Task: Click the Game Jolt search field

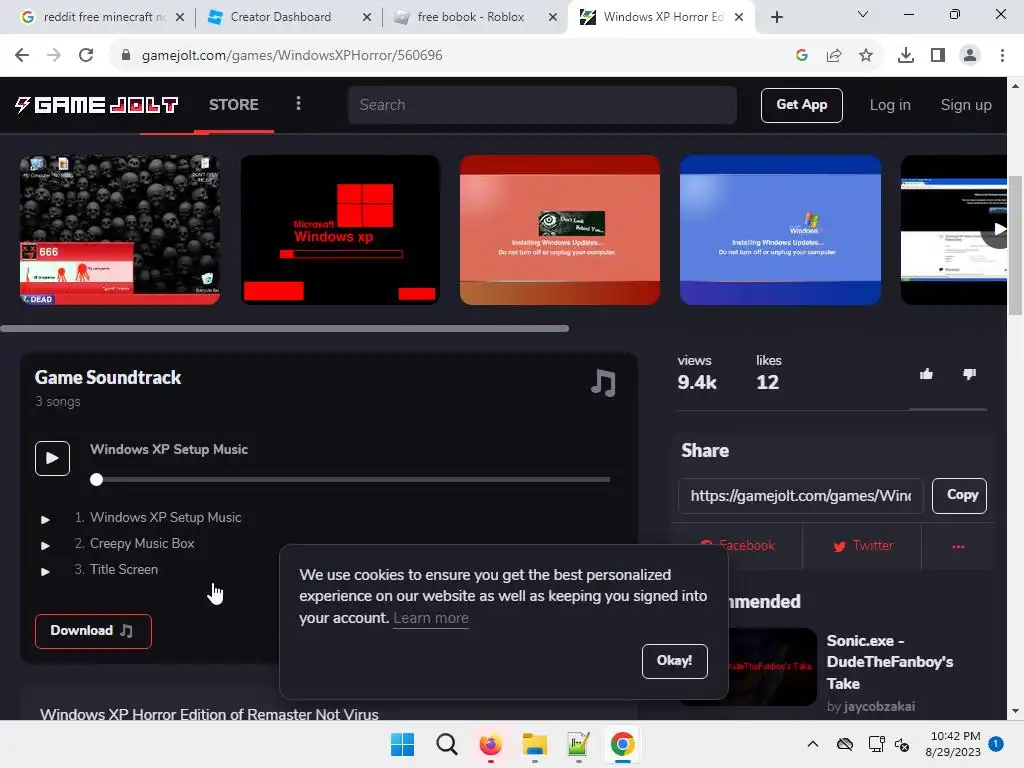Action: [543, 105]
